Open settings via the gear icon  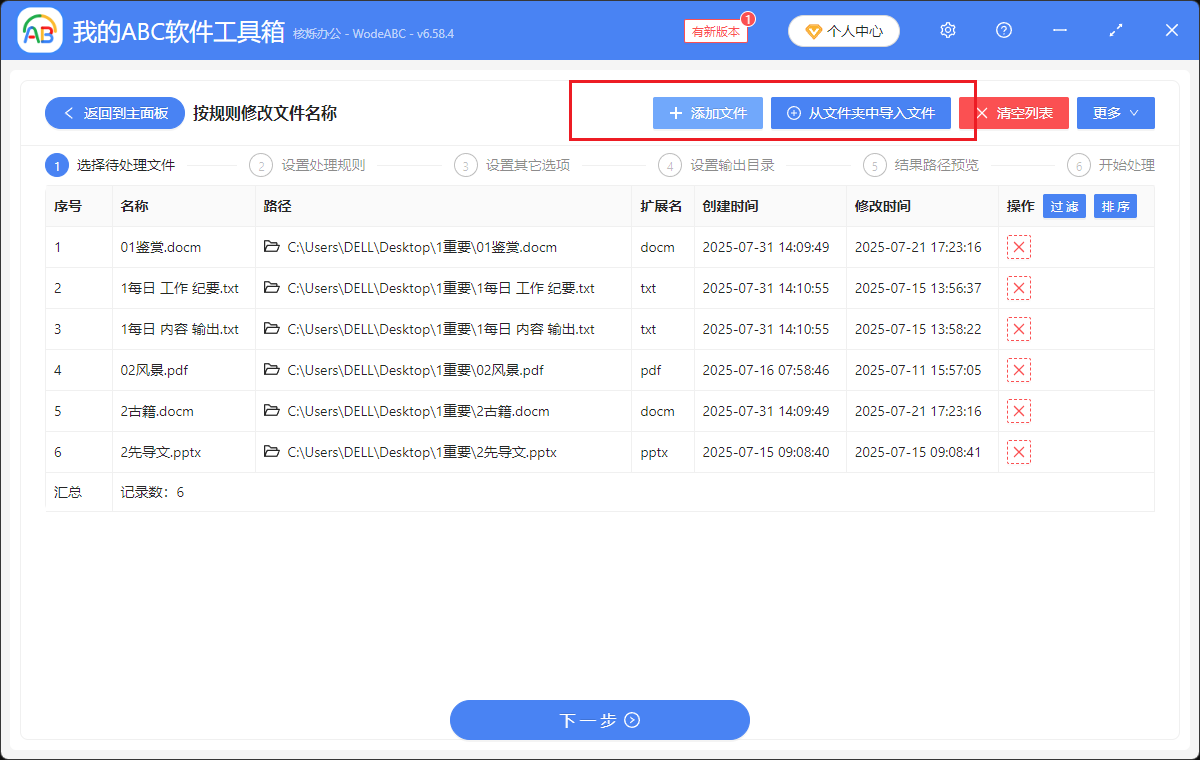point(947,30)
